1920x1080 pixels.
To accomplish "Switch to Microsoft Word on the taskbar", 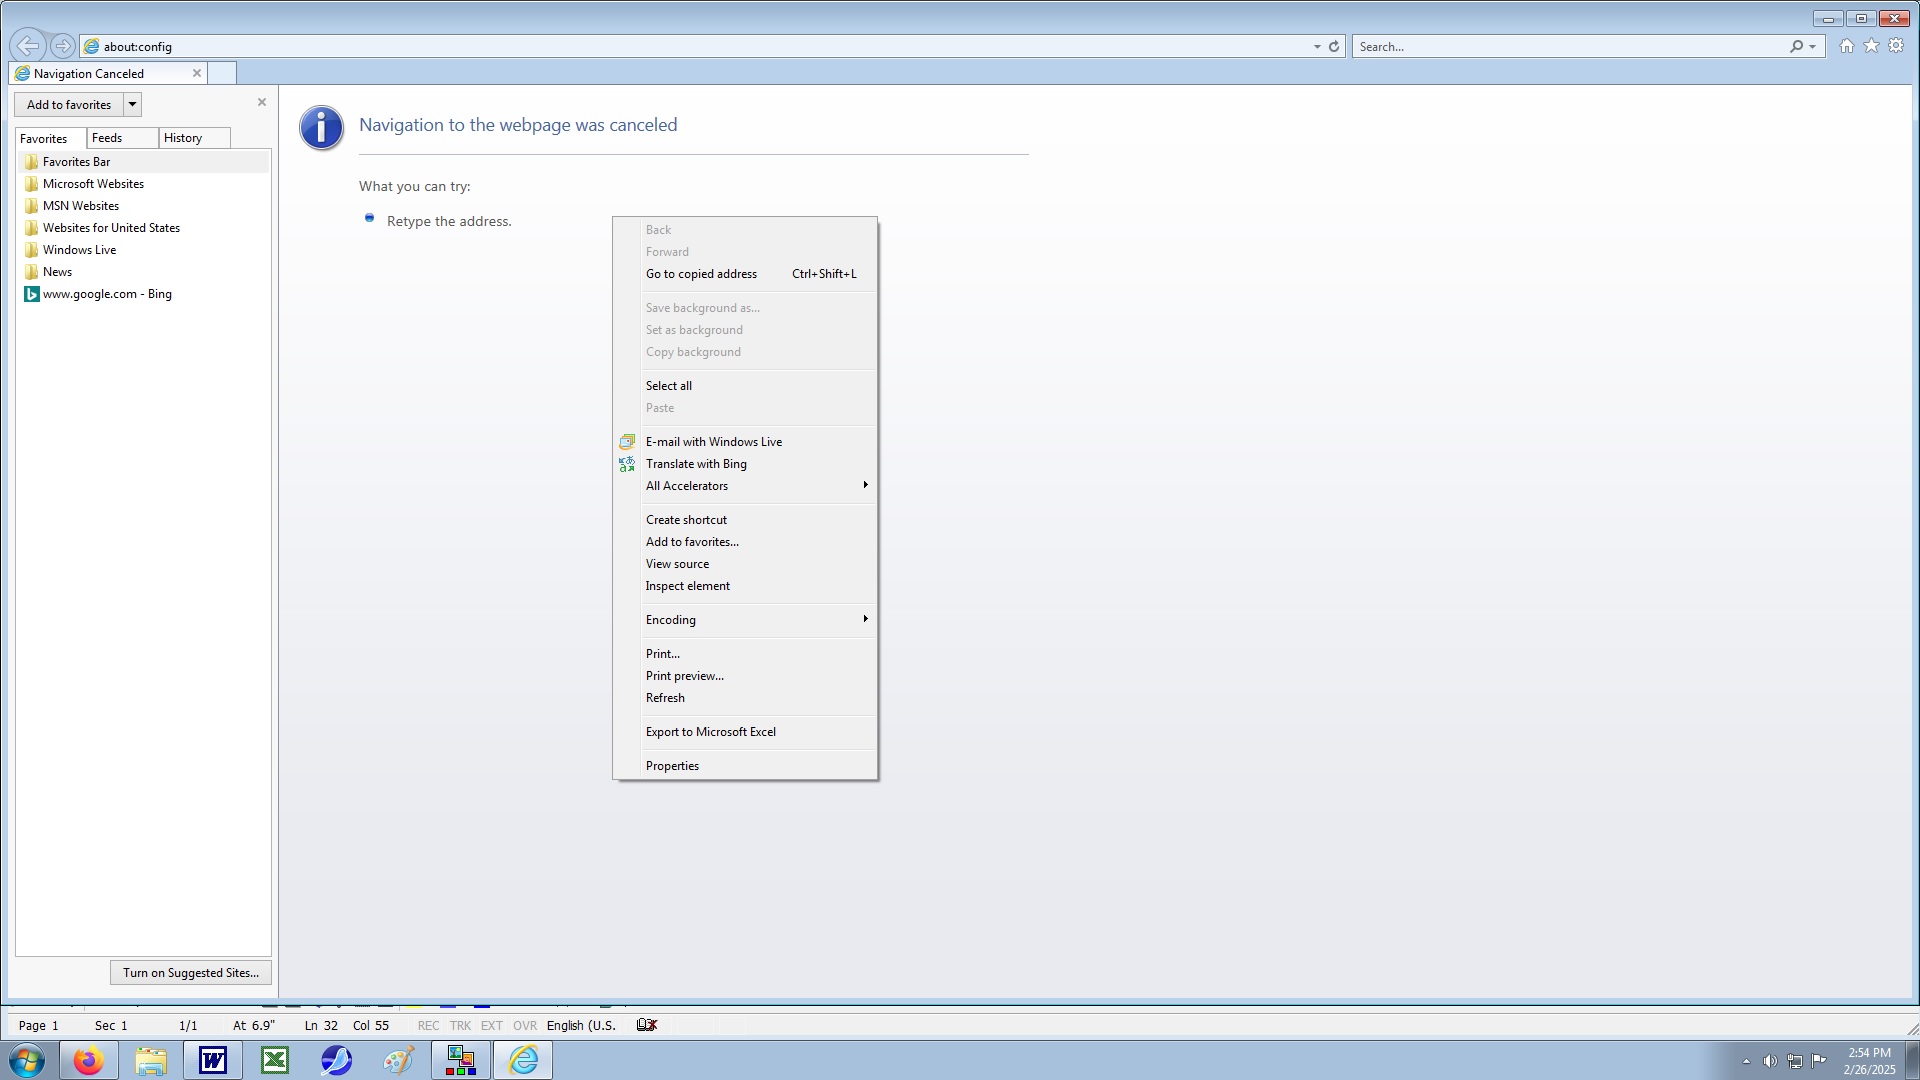I will point(213,1060).
